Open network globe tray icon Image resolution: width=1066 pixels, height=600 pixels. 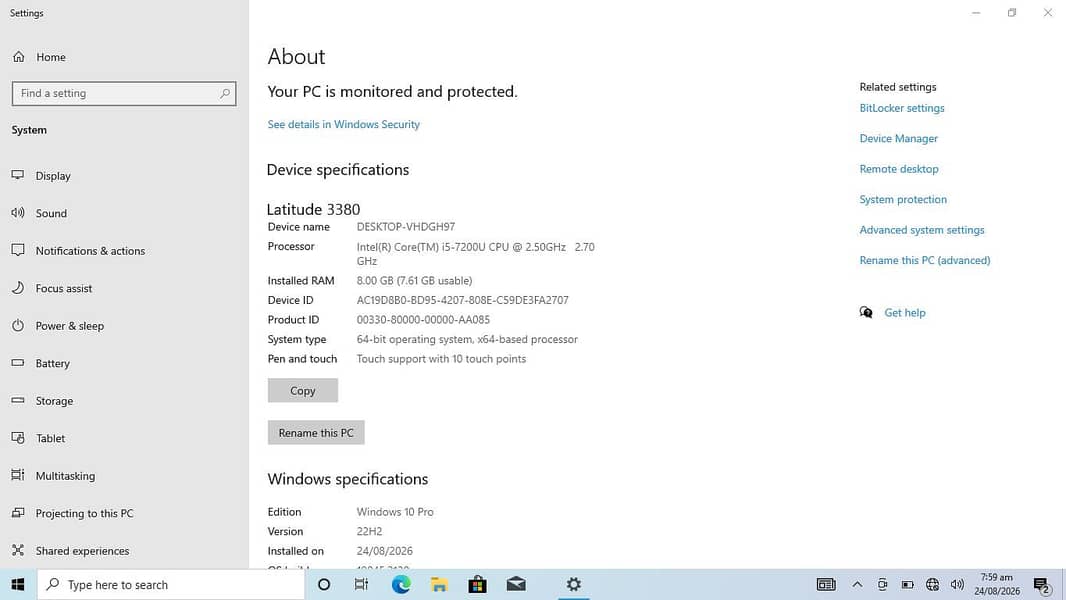(x=933, y=584)
